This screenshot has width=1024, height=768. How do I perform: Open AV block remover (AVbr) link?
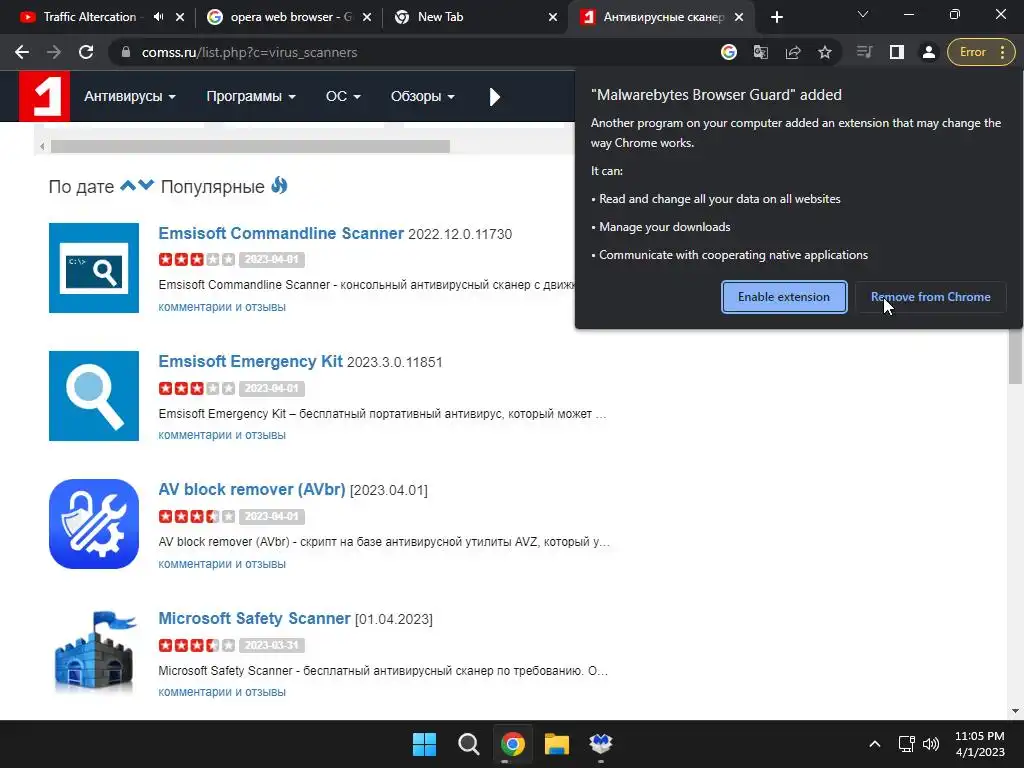pos(251,489)
